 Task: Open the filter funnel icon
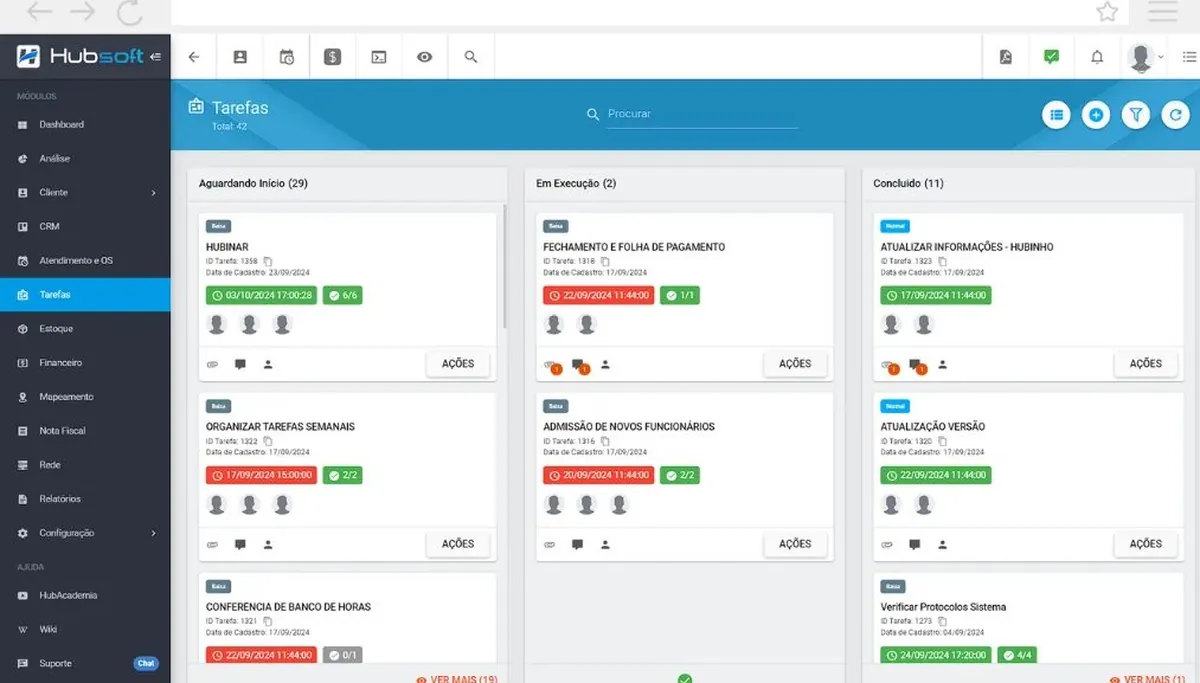(1136, 115)
